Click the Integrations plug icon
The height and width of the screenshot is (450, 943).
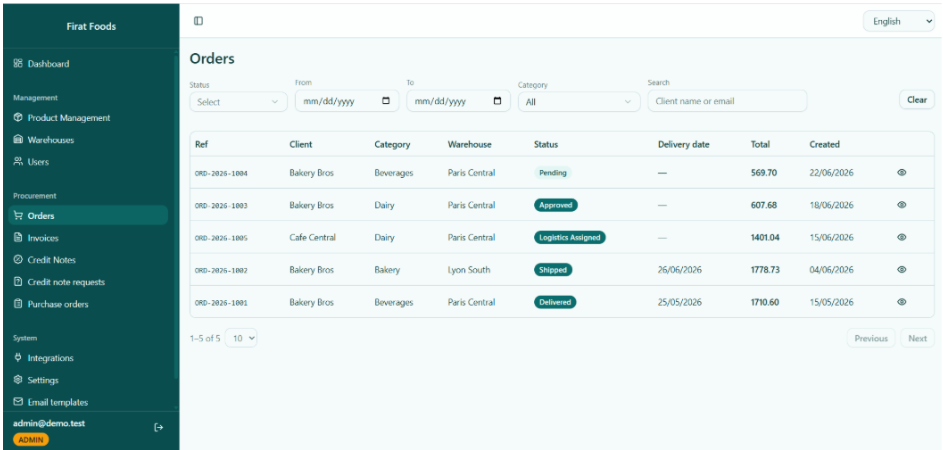click(18, 357)
